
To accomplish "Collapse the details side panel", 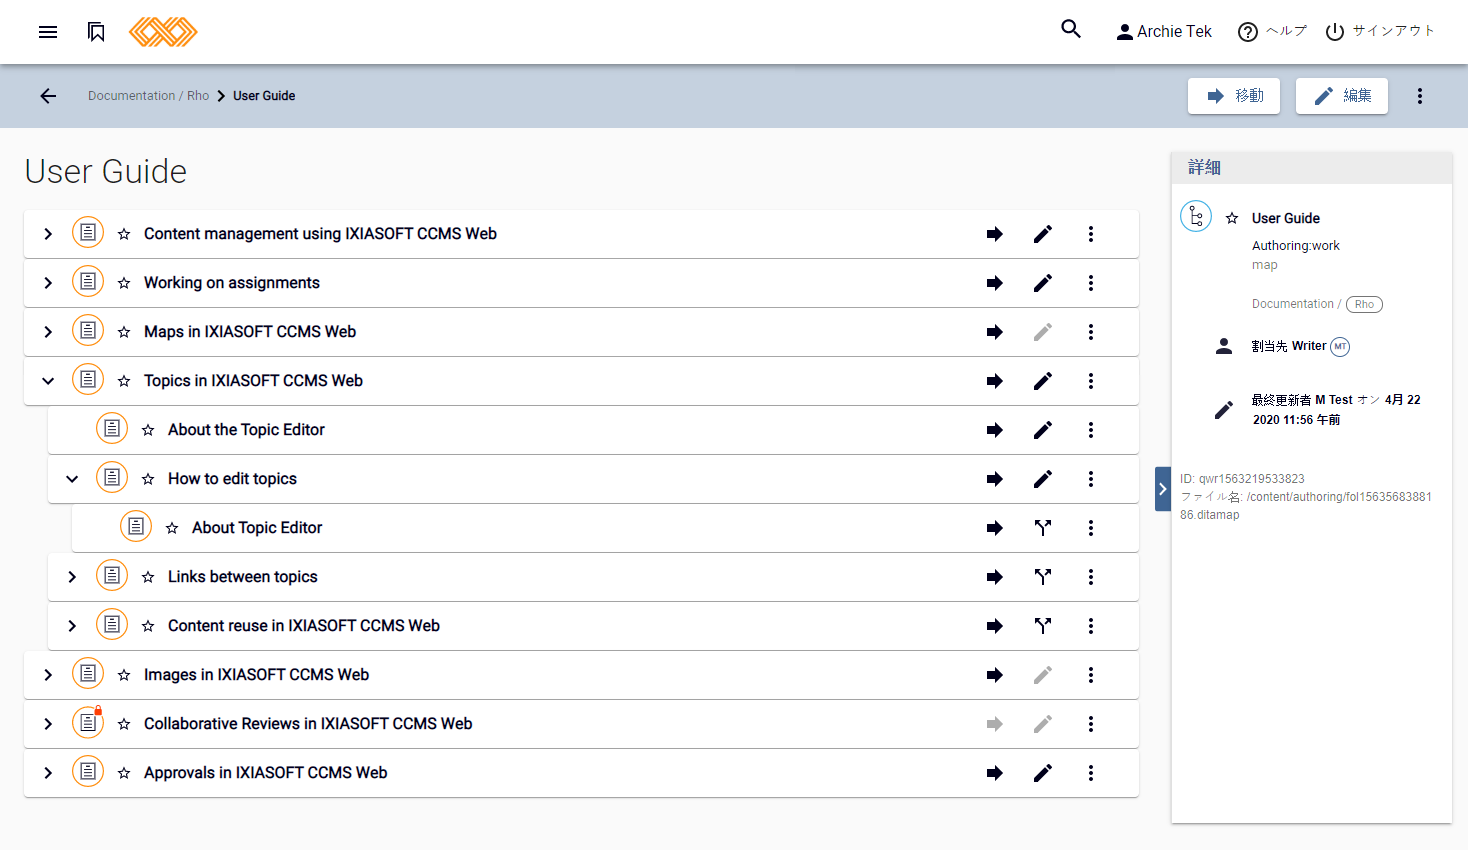I will (1163, 489).
